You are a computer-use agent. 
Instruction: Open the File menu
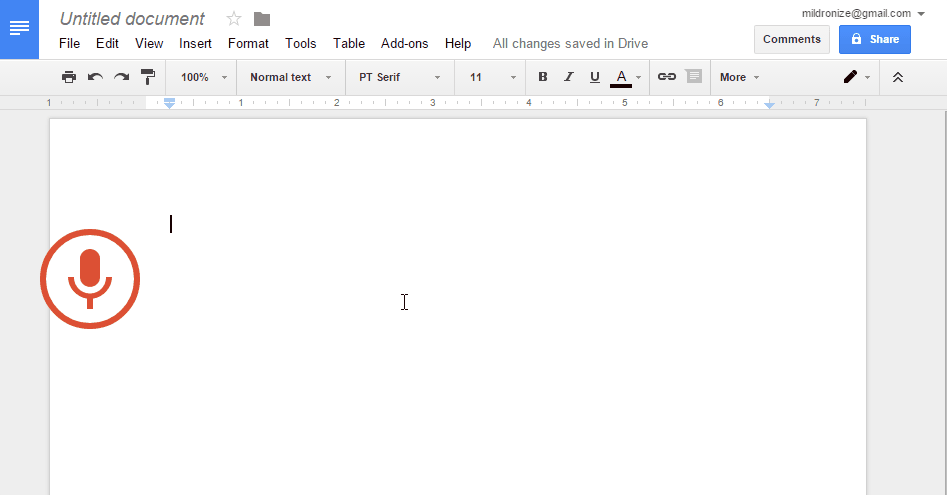coord(69,43)
